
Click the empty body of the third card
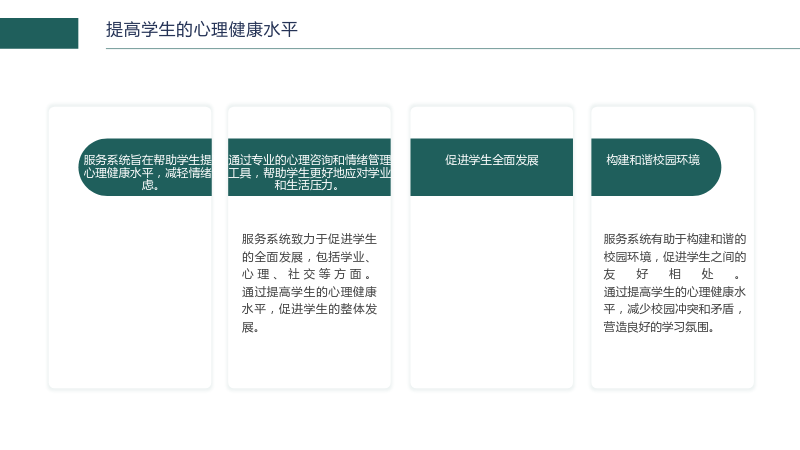tap(491, 291)
